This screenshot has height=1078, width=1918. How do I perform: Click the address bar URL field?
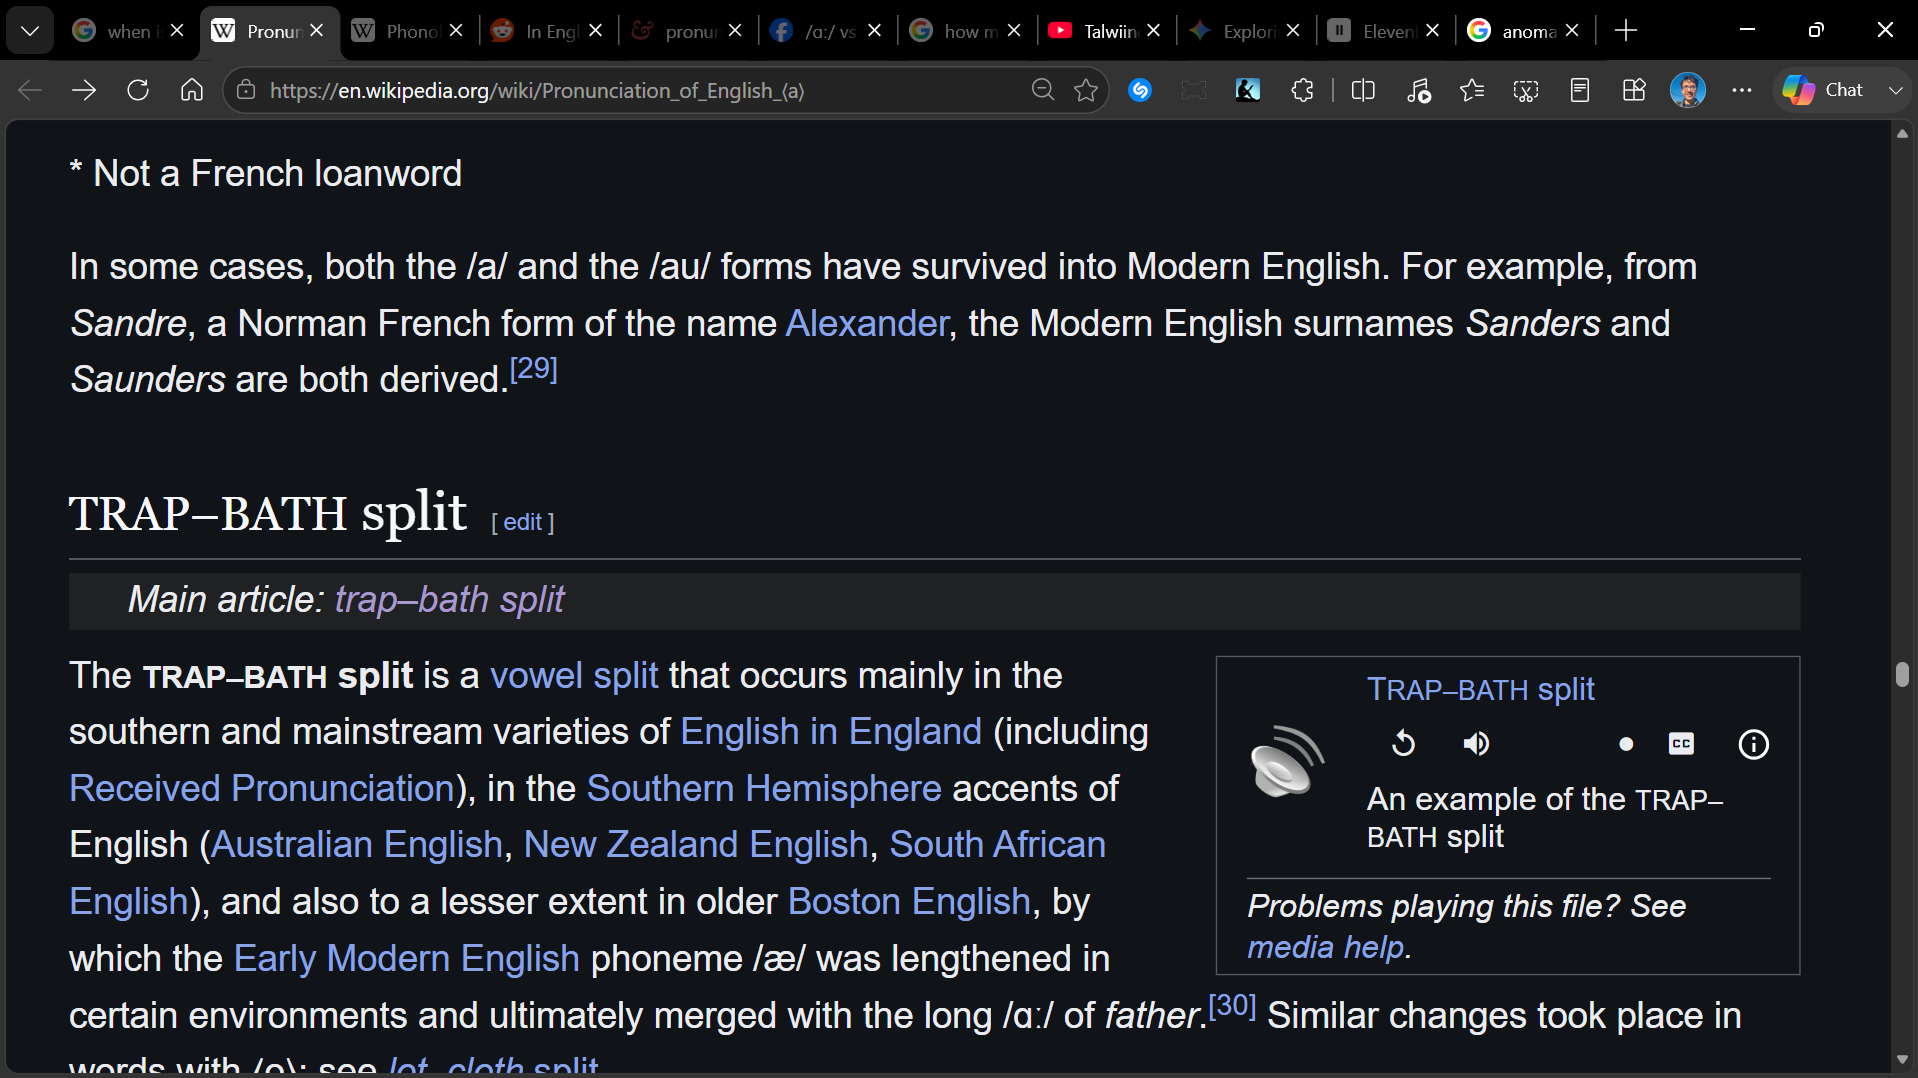[640, 91]
